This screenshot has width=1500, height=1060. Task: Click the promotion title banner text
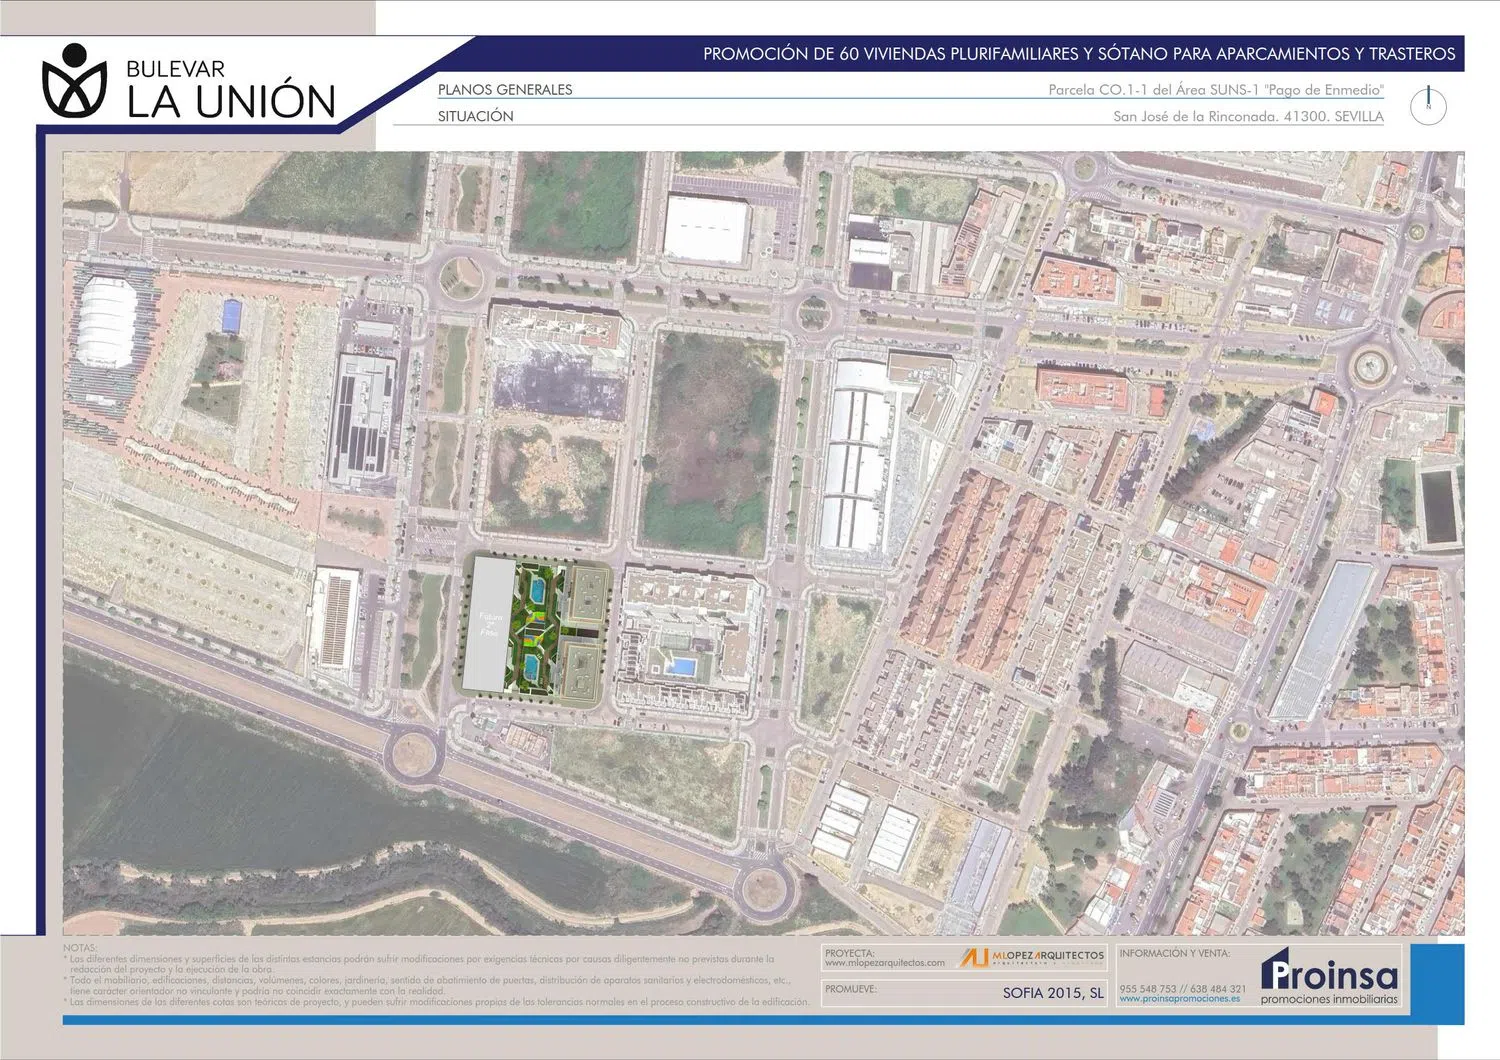click(1078, 54)
